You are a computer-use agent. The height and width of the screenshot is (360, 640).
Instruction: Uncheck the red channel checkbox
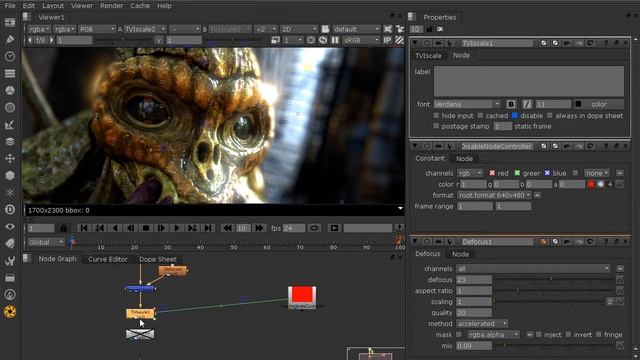click(x=492, y=173)
